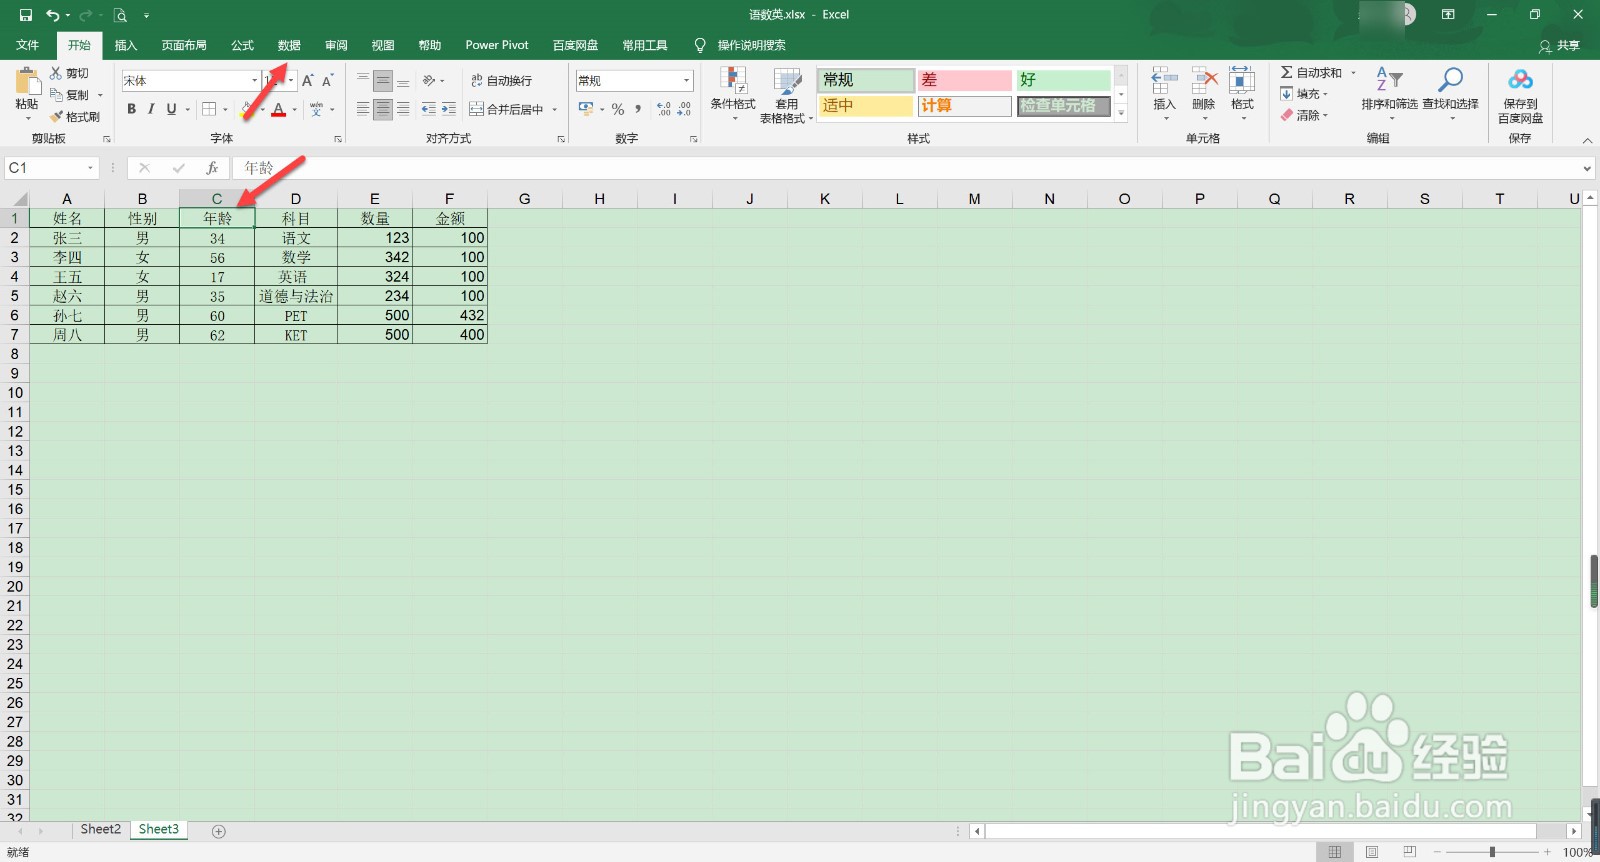The height and width of the screenshot is (862, 1600).
Task: Click AutoSum (自动求和)
Action: click(1311, 73)
